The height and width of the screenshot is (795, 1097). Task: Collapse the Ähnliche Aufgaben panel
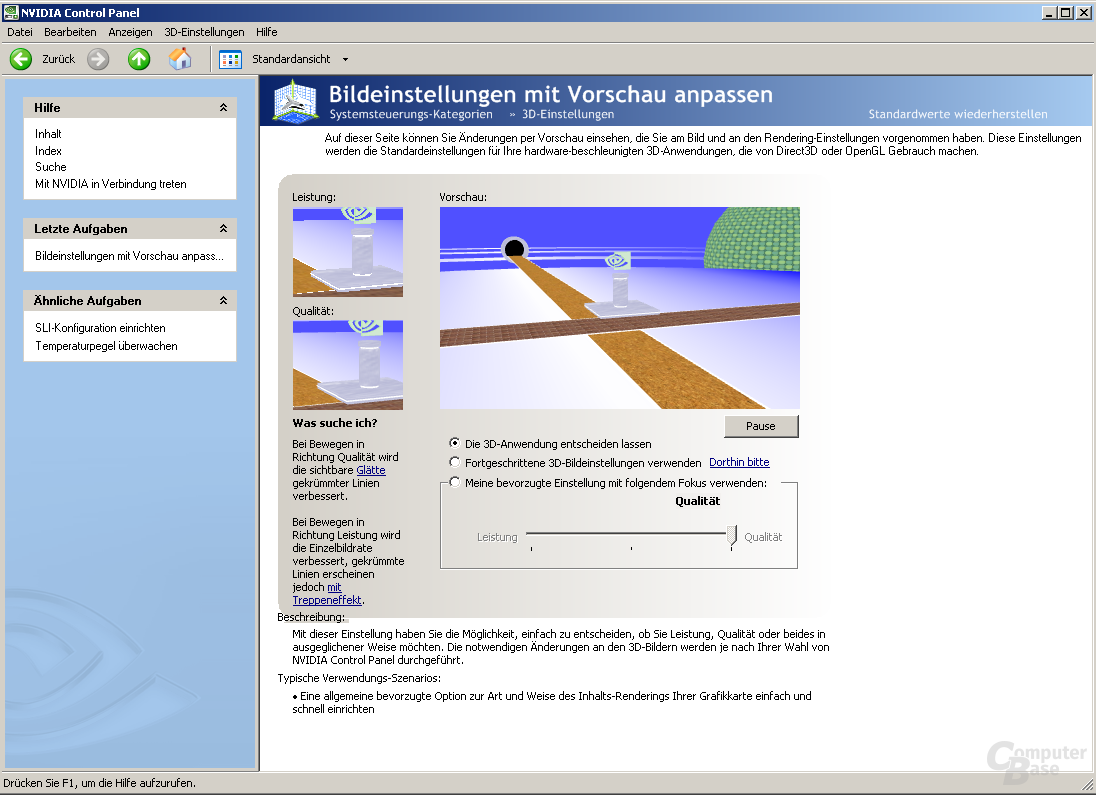(x=223, y=301)
